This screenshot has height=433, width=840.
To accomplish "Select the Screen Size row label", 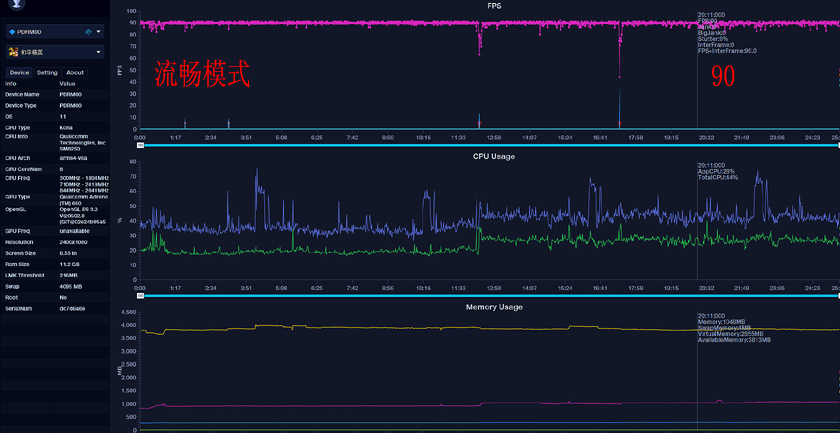I will (x=20, y=253).
